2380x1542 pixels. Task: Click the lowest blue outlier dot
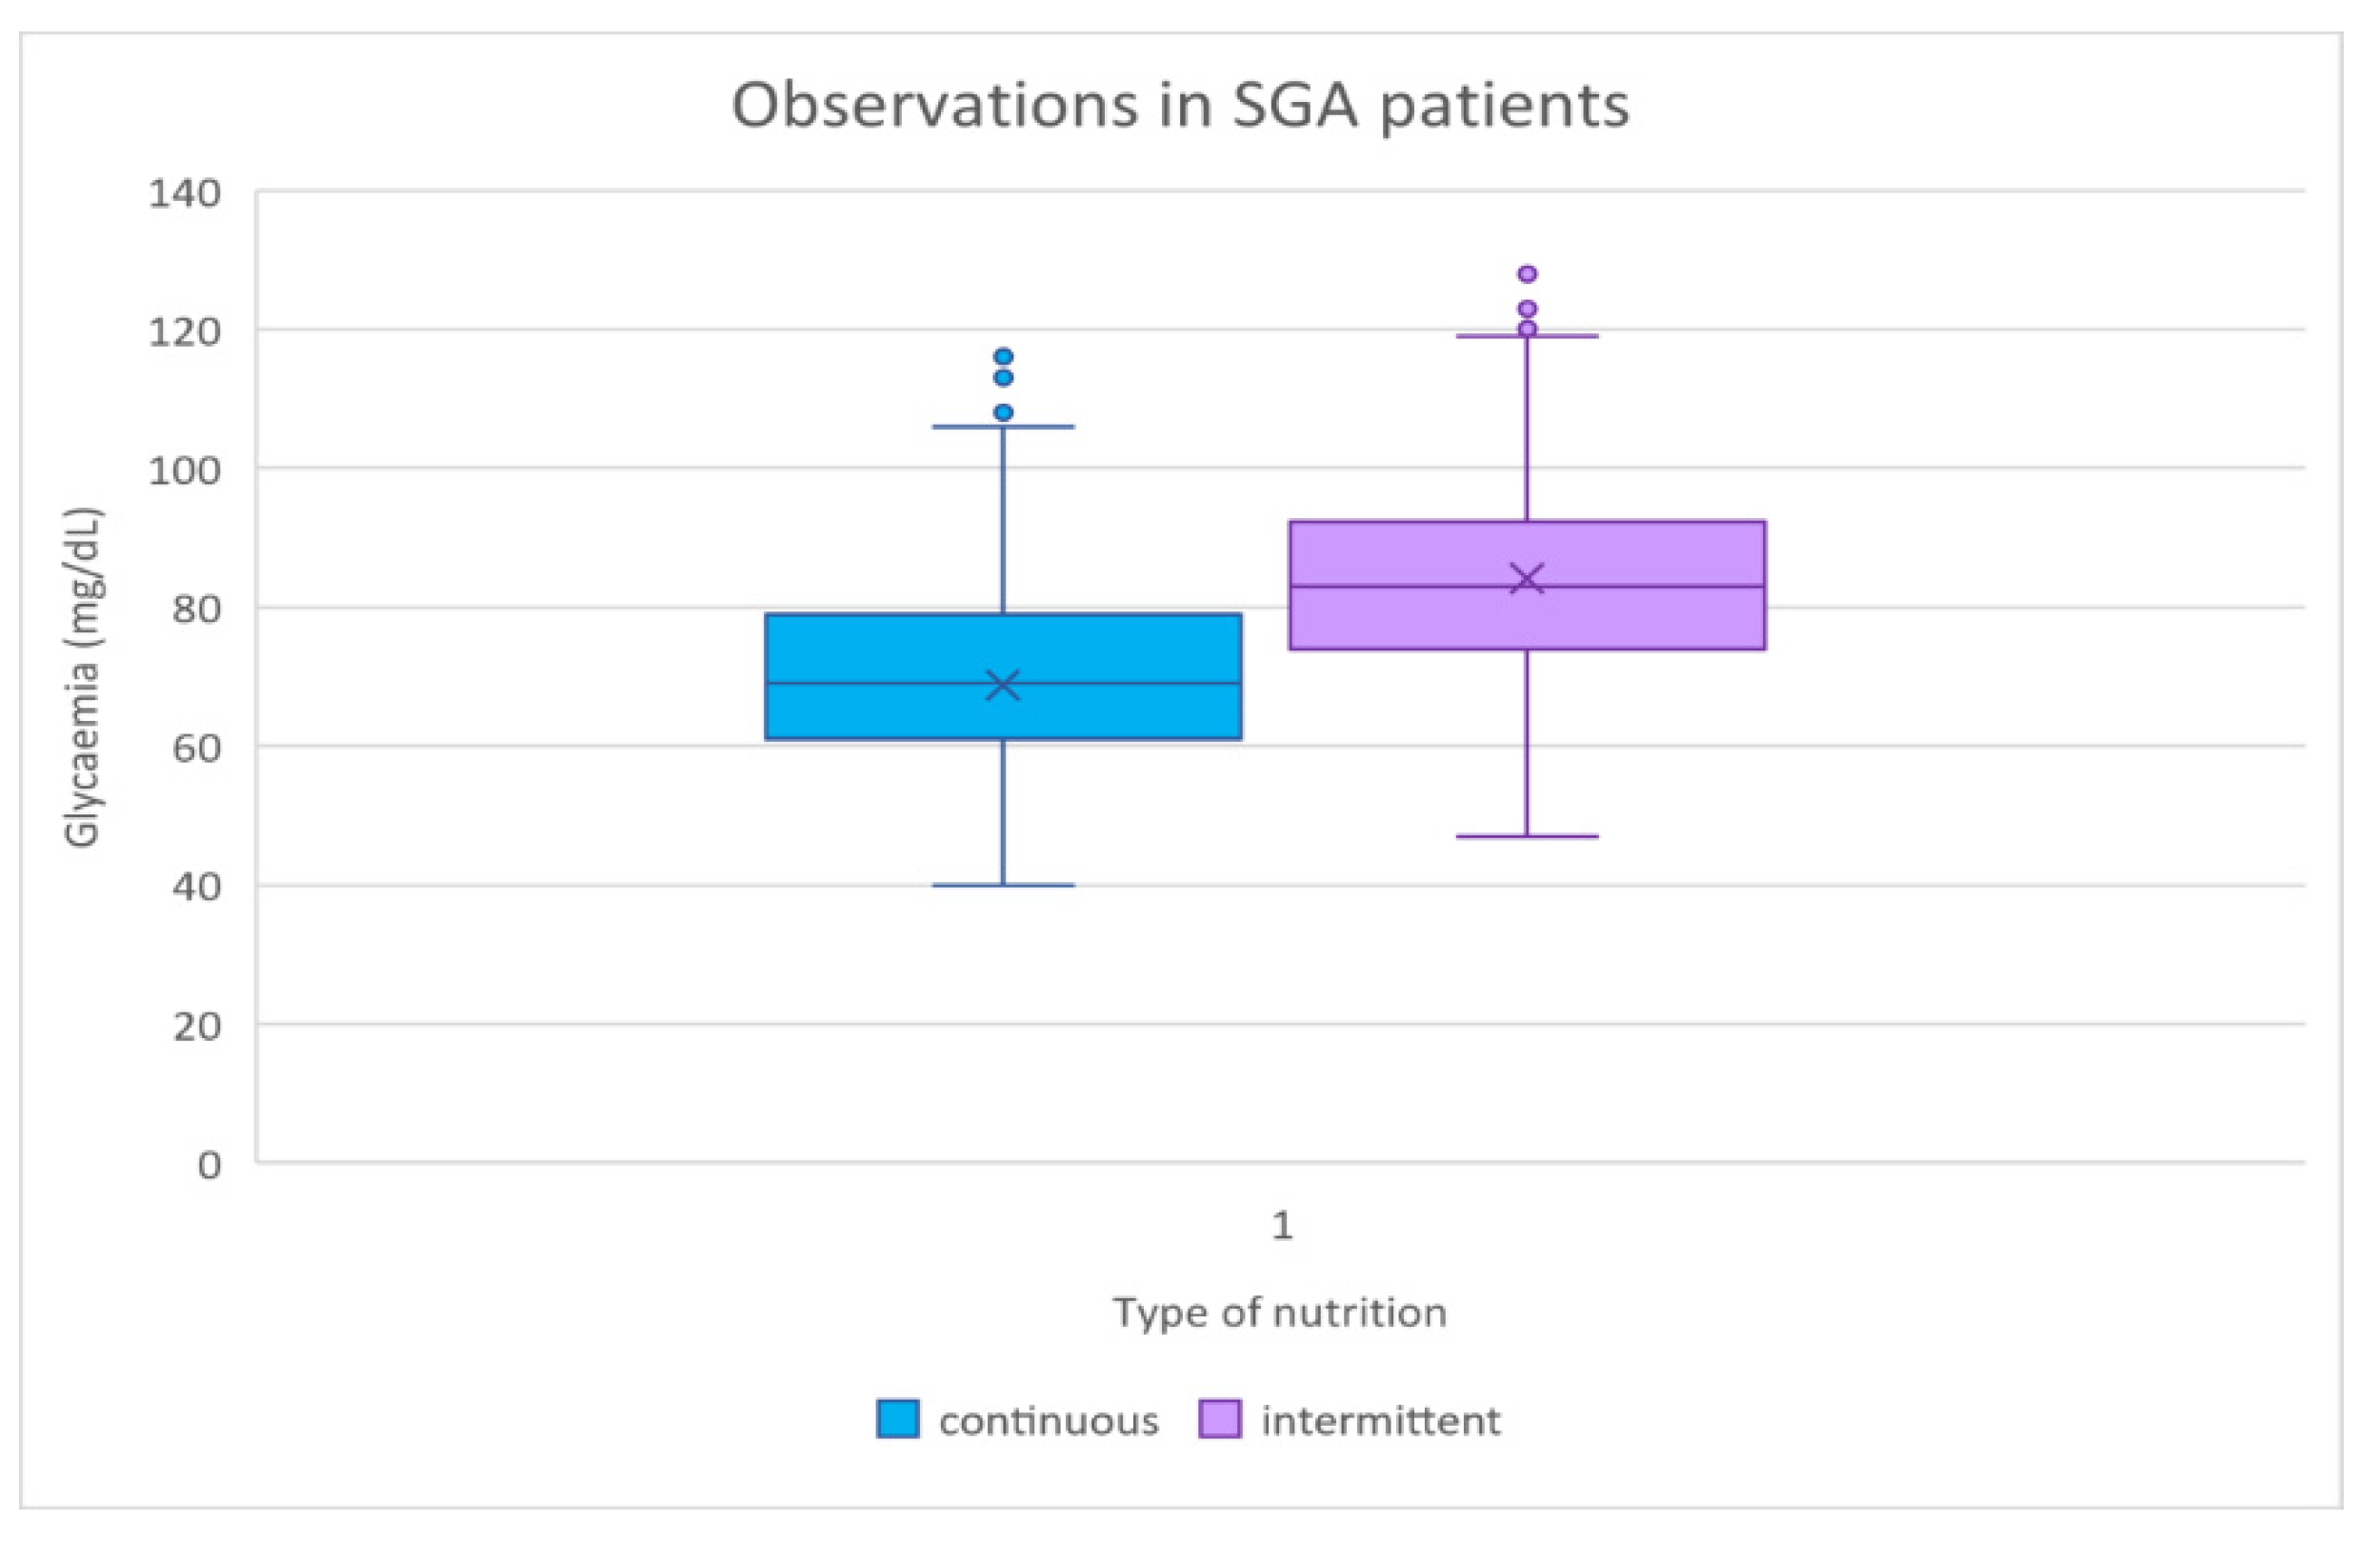1003,412
